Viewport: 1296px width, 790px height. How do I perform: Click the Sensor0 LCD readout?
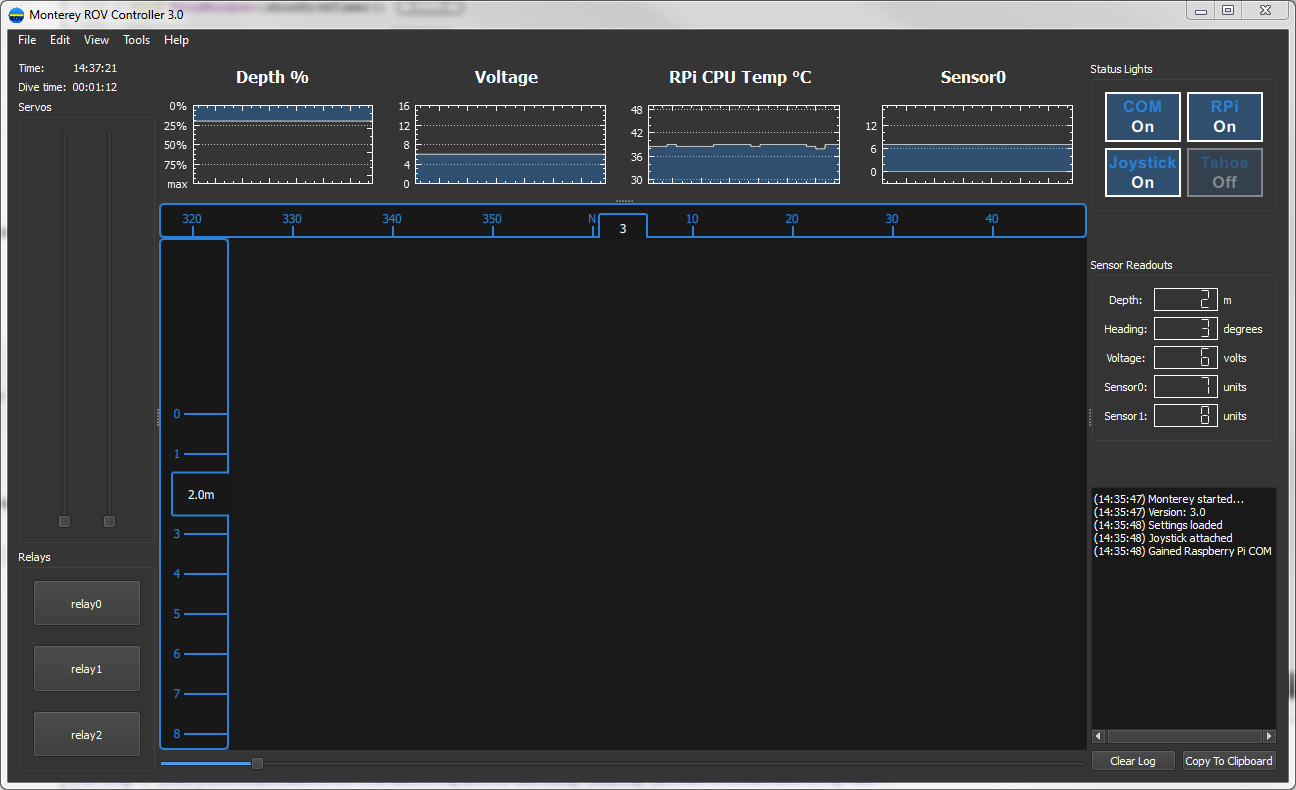click(x=1186, y=387)
